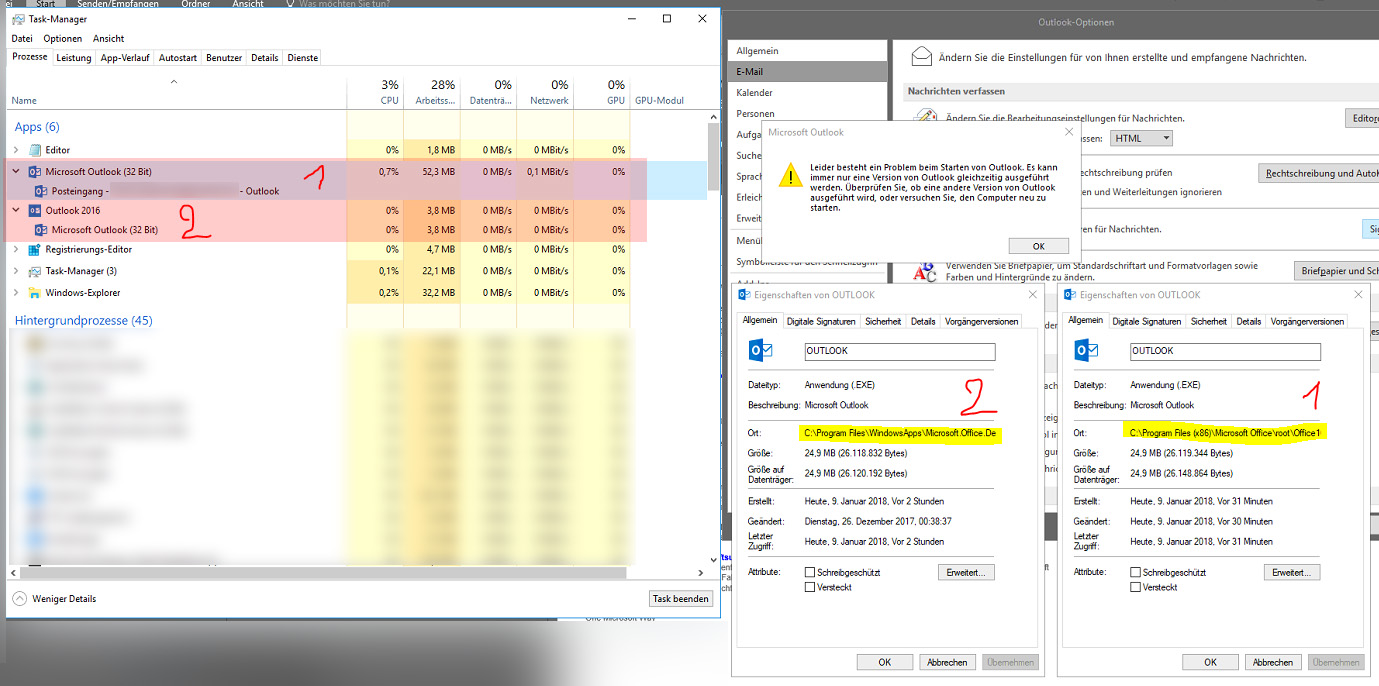
Task: Click the Ort path in right Eigenschaften dialog
Action: (1225, 433)
